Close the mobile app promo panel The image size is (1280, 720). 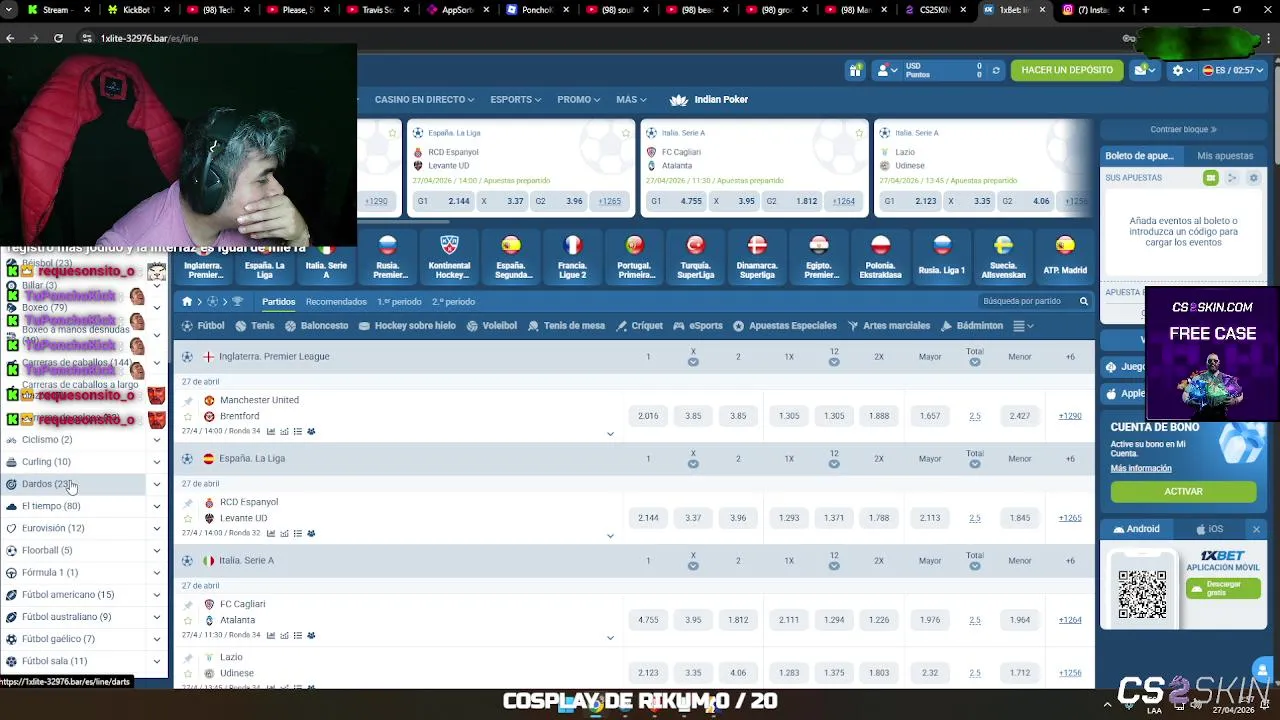click(1256, 529)
